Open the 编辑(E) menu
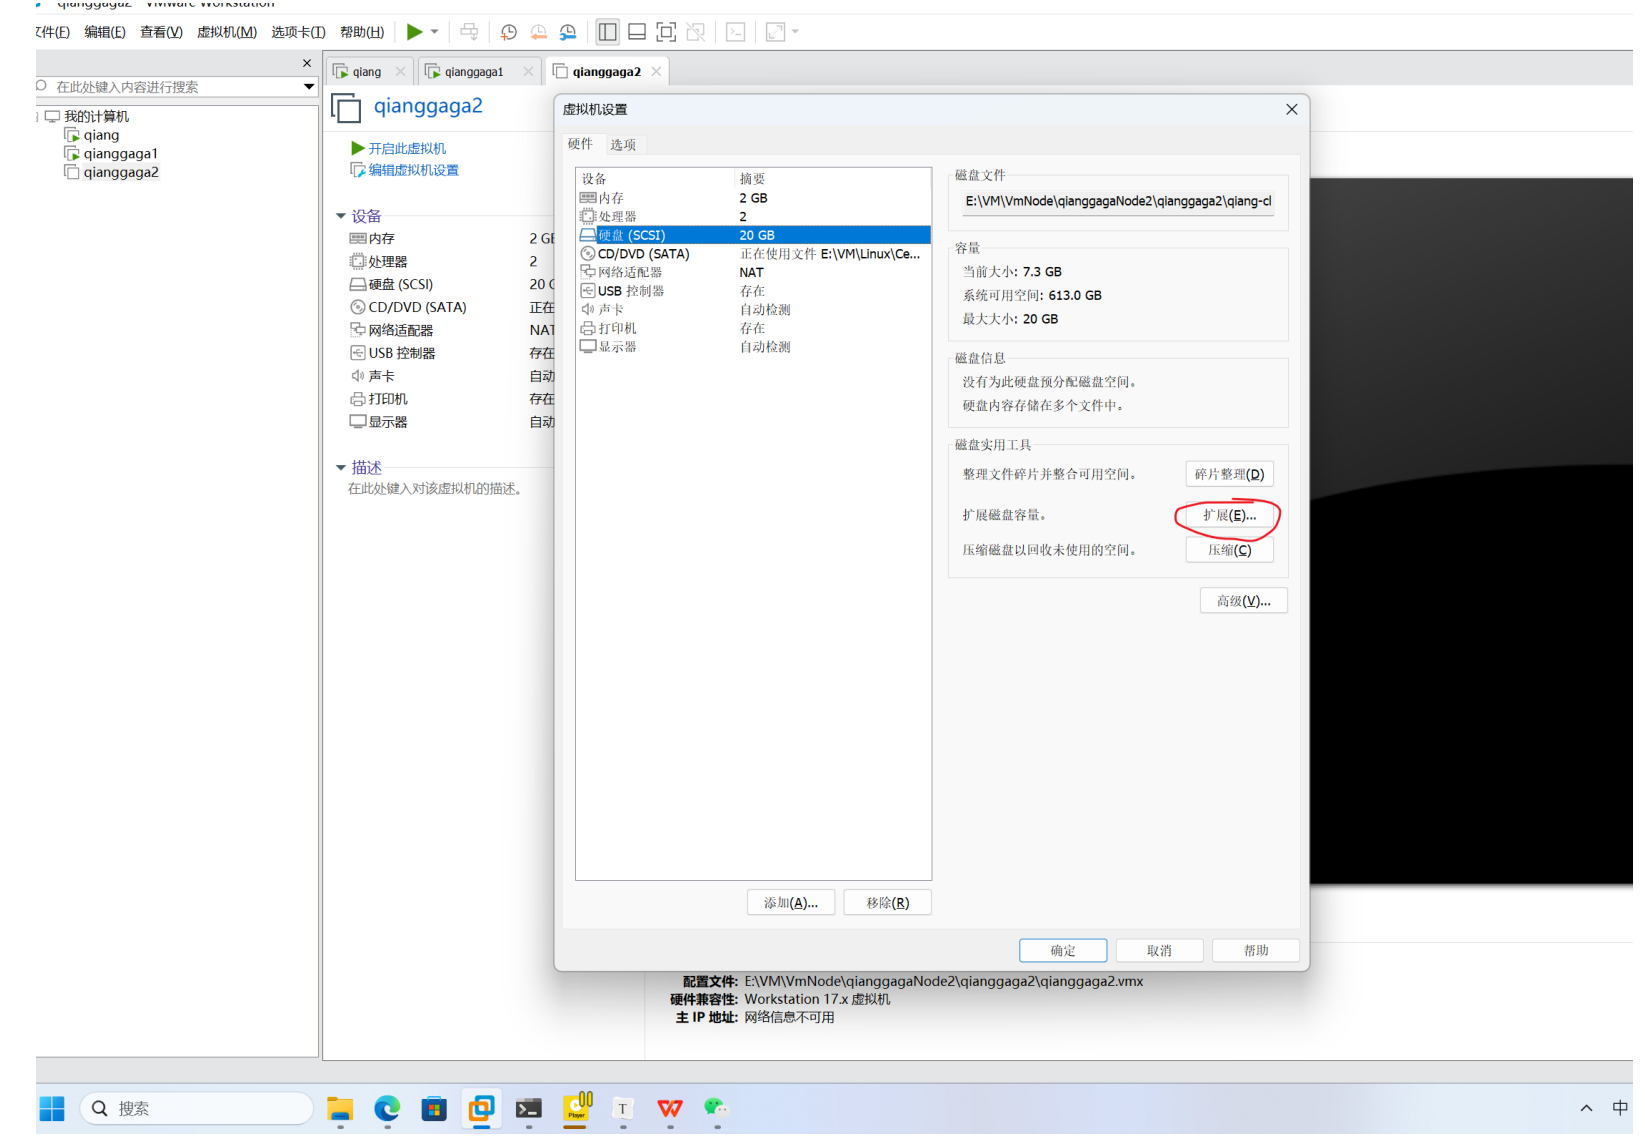The height and width of the screenshot is (1144, 1645). (x=105, y=32)
